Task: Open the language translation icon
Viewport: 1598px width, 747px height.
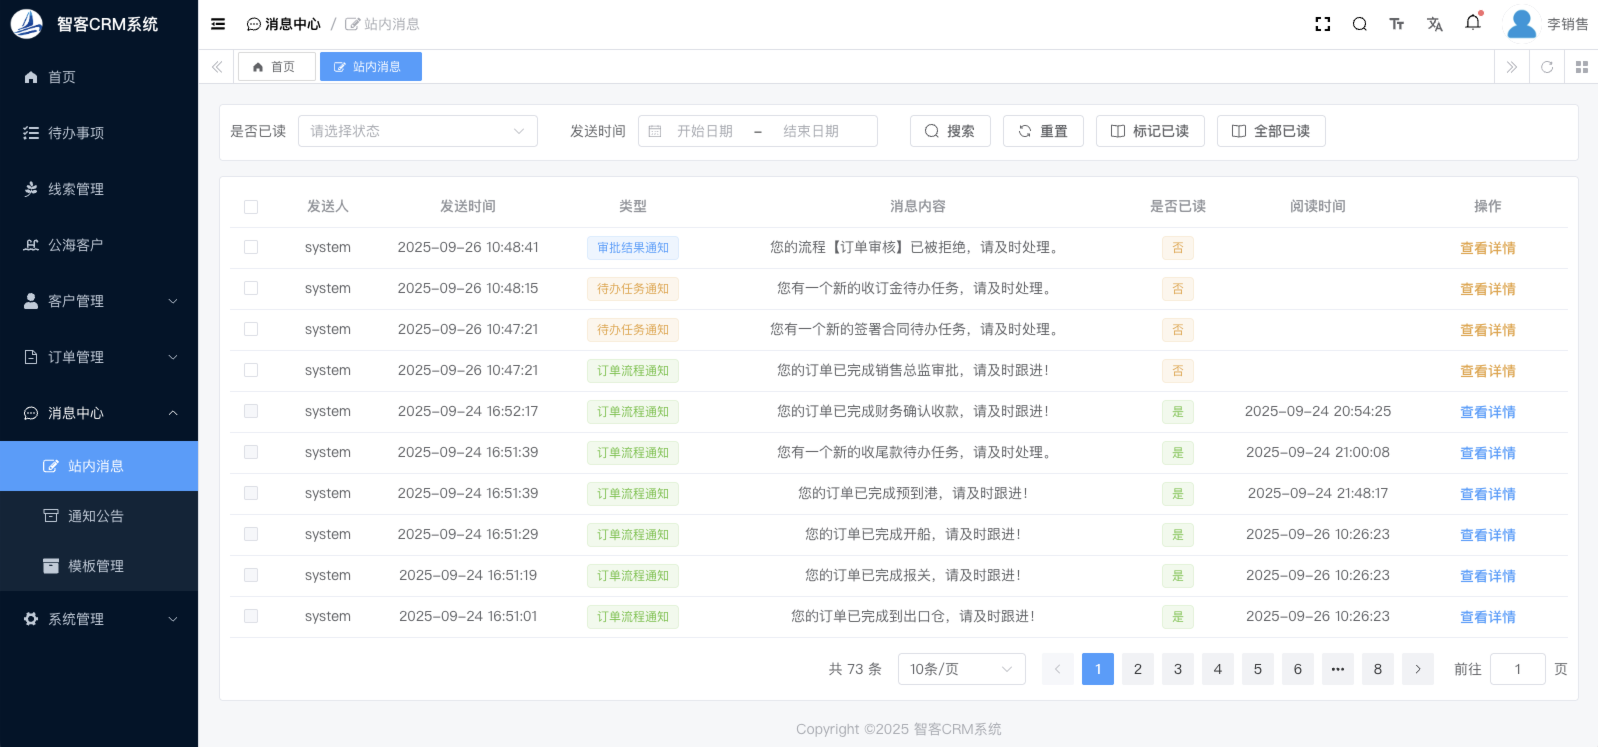Action: 1434,24
